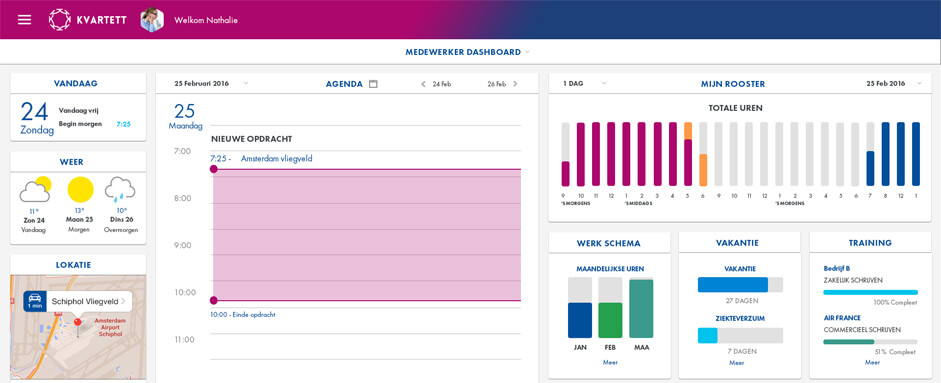Click the Lokatie map thumbnail
Screen dimensions: 941x383
[78, 327]
